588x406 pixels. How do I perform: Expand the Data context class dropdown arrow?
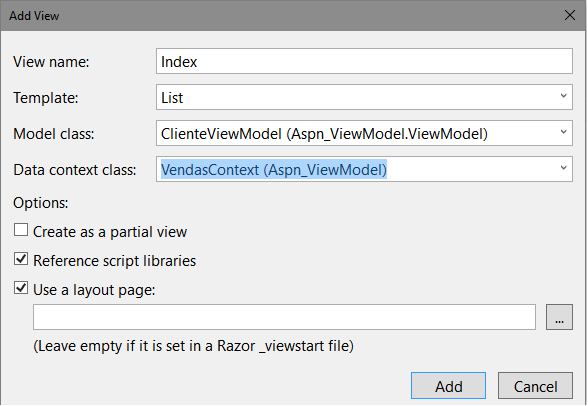click(x=563, y=168)
